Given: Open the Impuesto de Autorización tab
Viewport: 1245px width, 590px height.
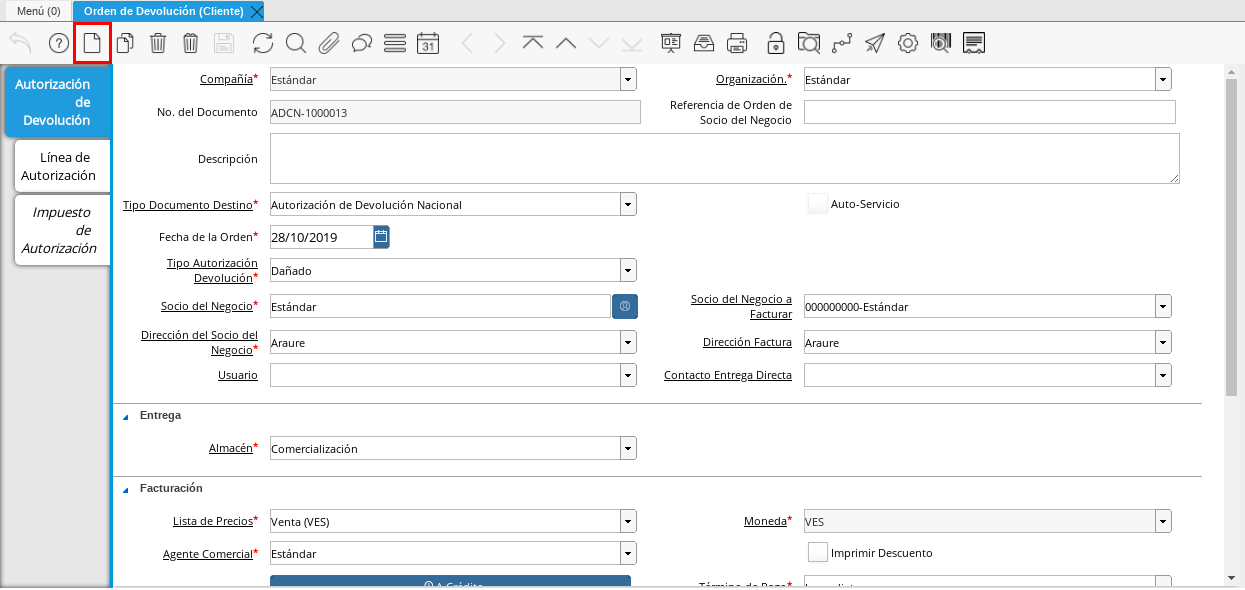Looking at the screenshot, I should [60, 230].
